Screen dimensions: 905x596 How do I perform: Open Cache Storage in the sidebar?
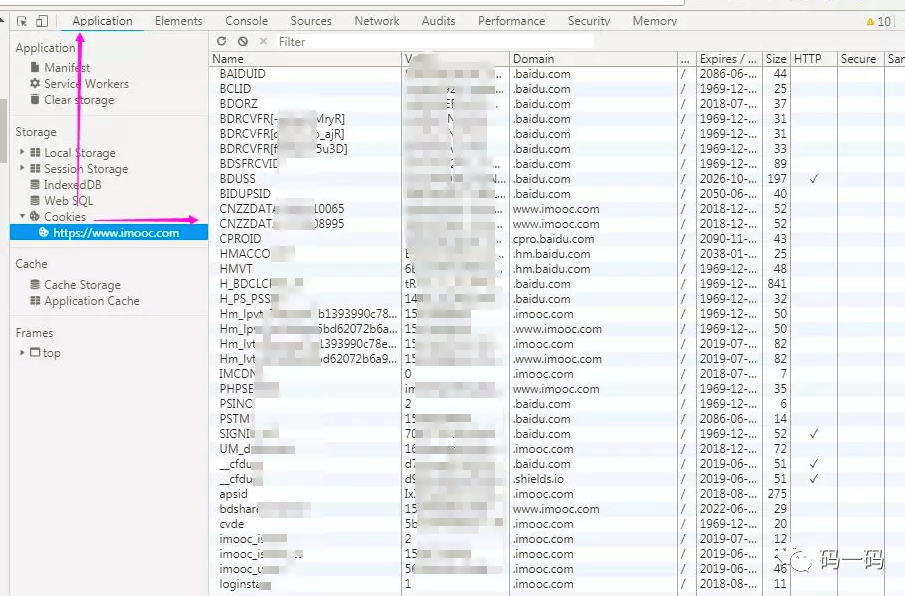coord(83,285)
